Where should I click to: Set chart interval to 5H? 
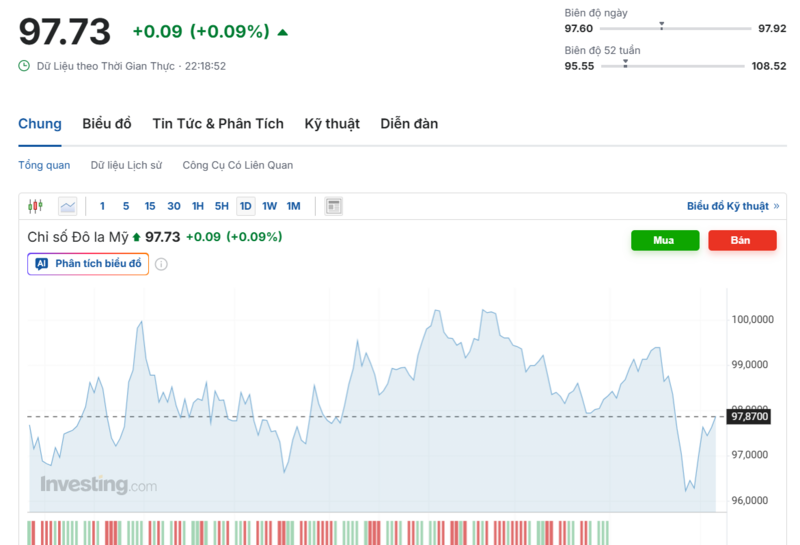pos(221,206)
